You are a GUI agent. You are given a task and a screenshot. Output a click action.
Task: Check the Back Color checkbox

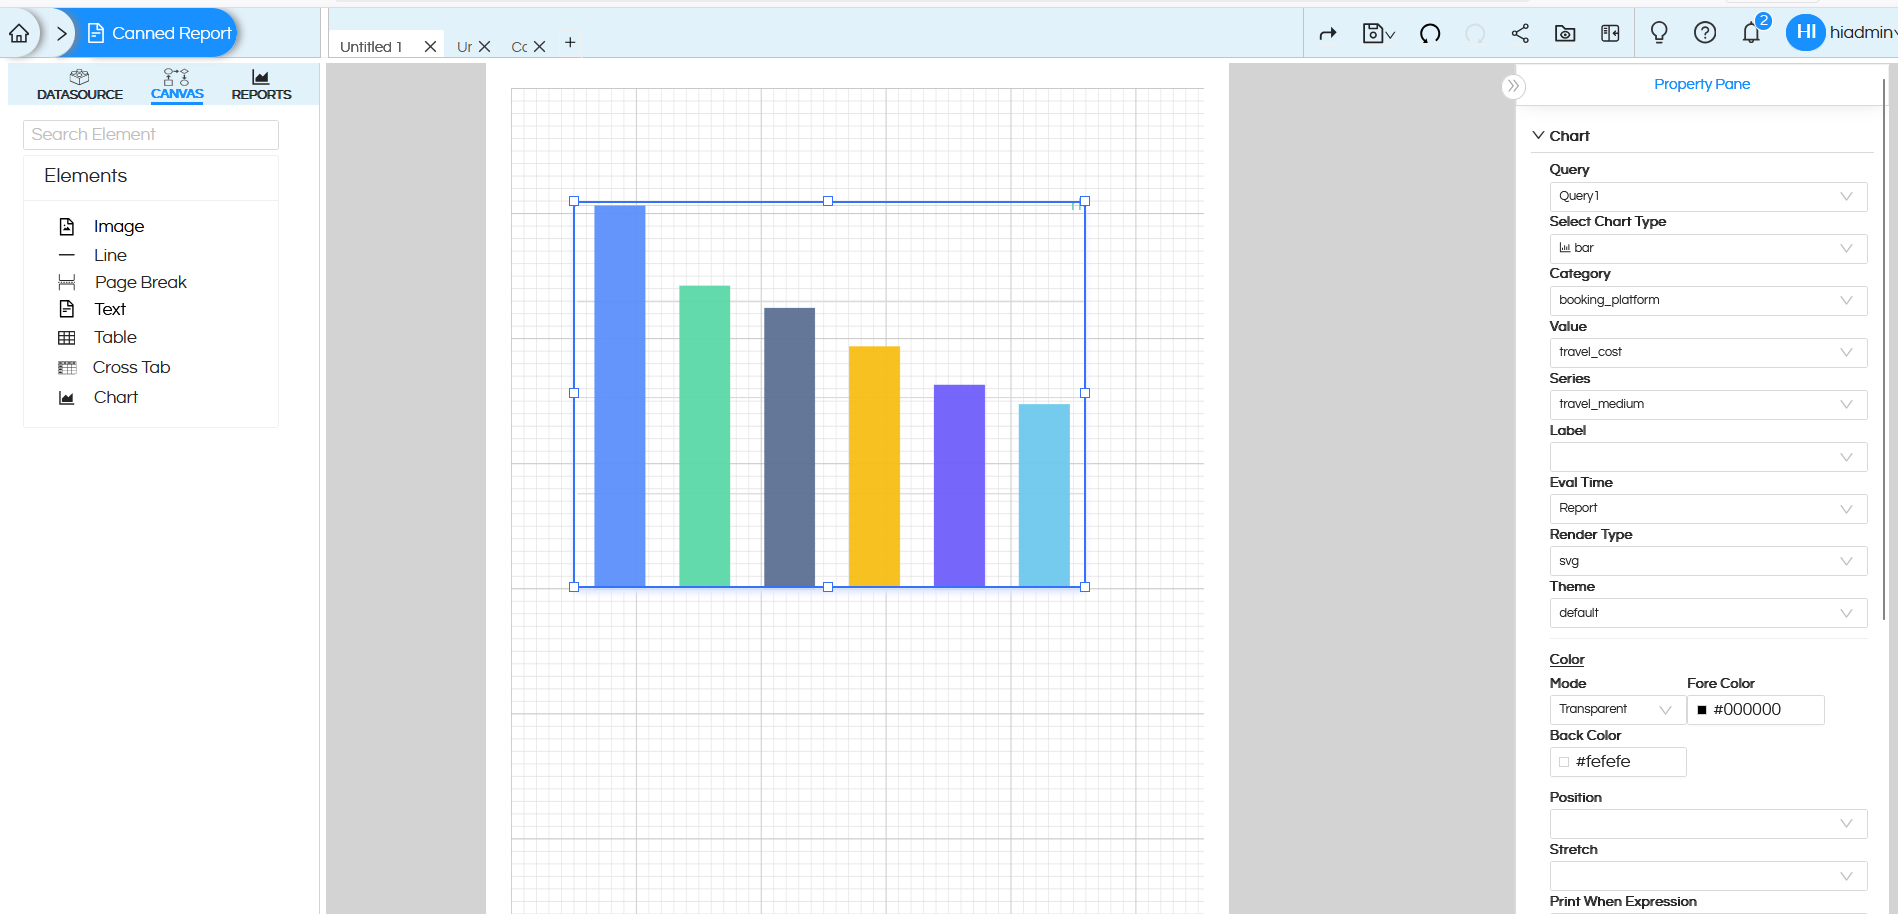(x=1564, y=761)
